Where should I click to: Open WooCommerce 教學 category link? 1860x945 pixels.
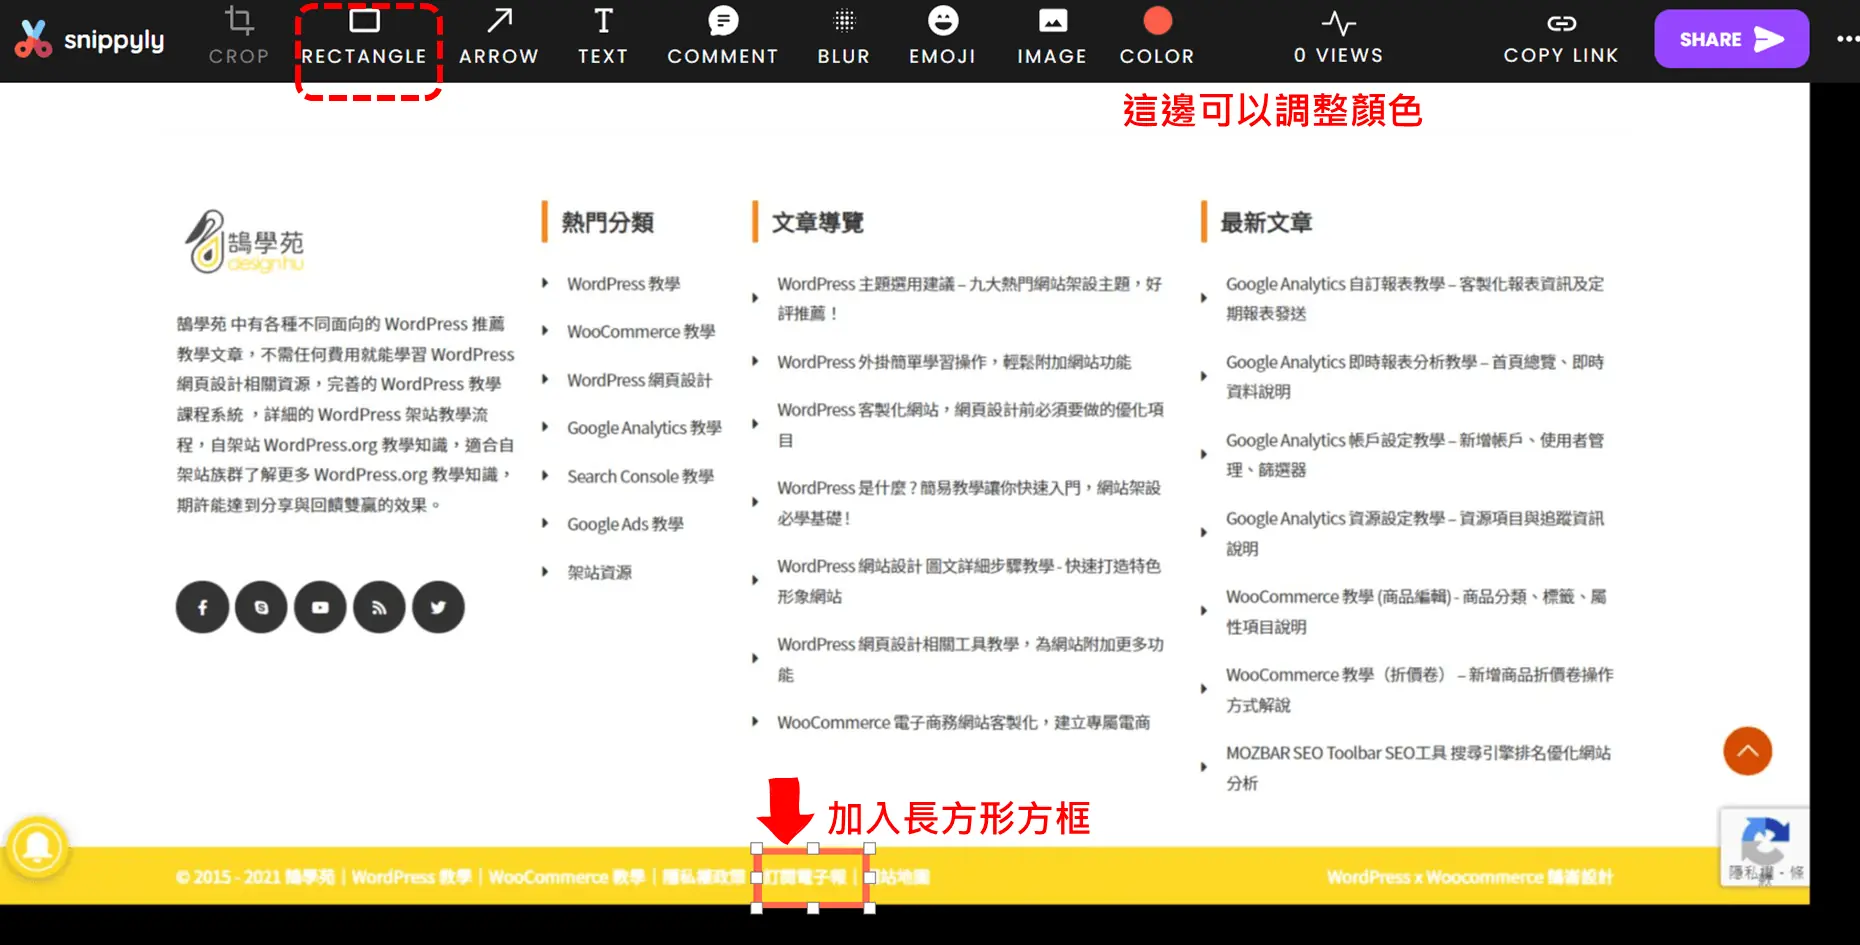tap(641, 332)
